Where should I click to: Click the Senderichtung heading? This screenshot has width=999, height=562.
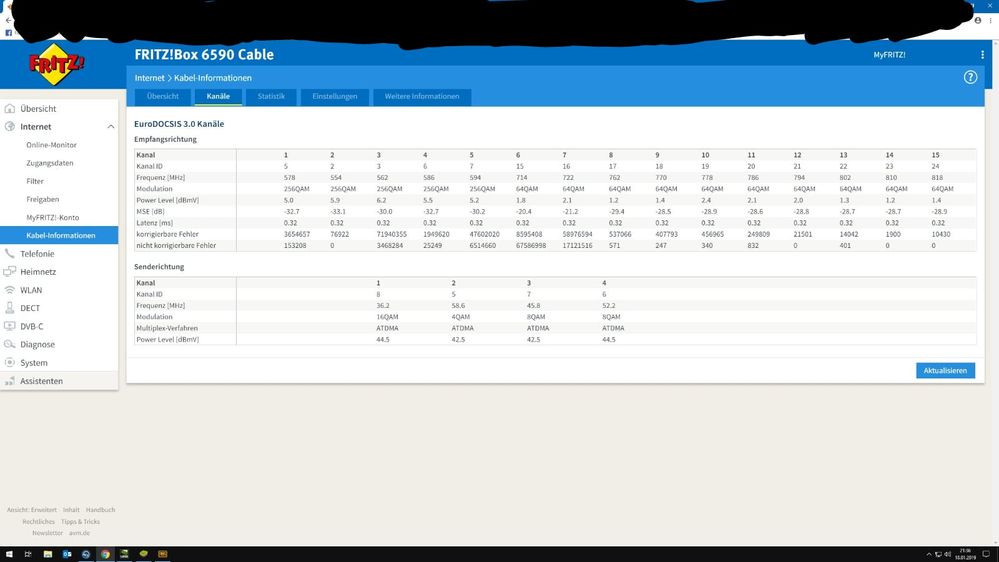point(159,266)
